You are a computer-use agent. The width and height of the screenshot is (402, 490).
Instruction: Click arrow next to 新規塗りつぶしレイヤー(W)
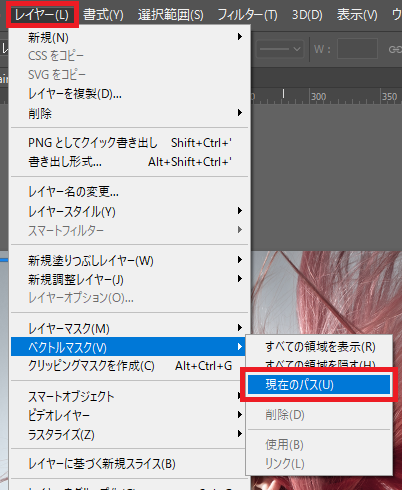(240, 260)
